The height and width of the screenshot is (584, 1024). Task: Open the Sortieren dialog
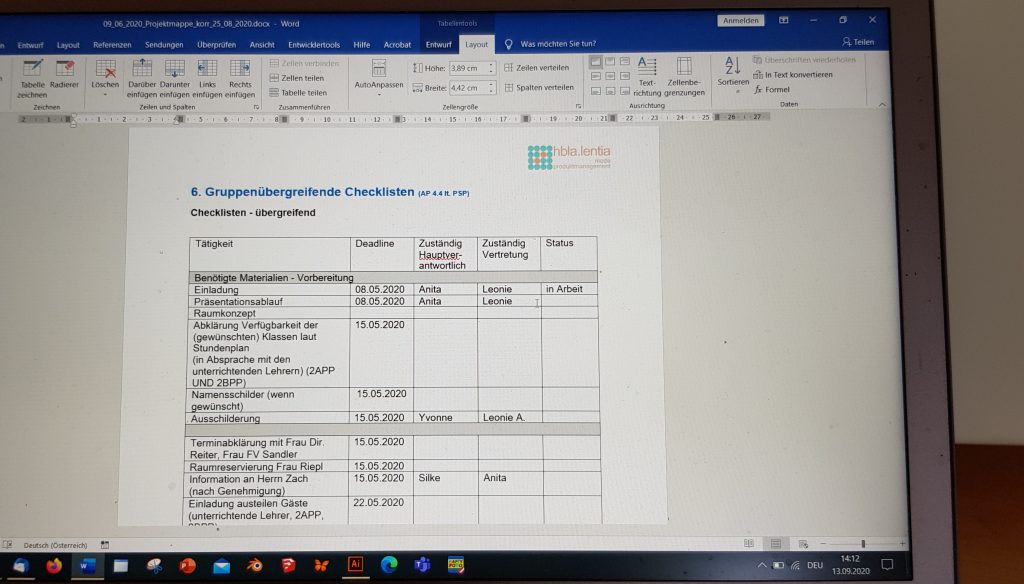point(733,73)
